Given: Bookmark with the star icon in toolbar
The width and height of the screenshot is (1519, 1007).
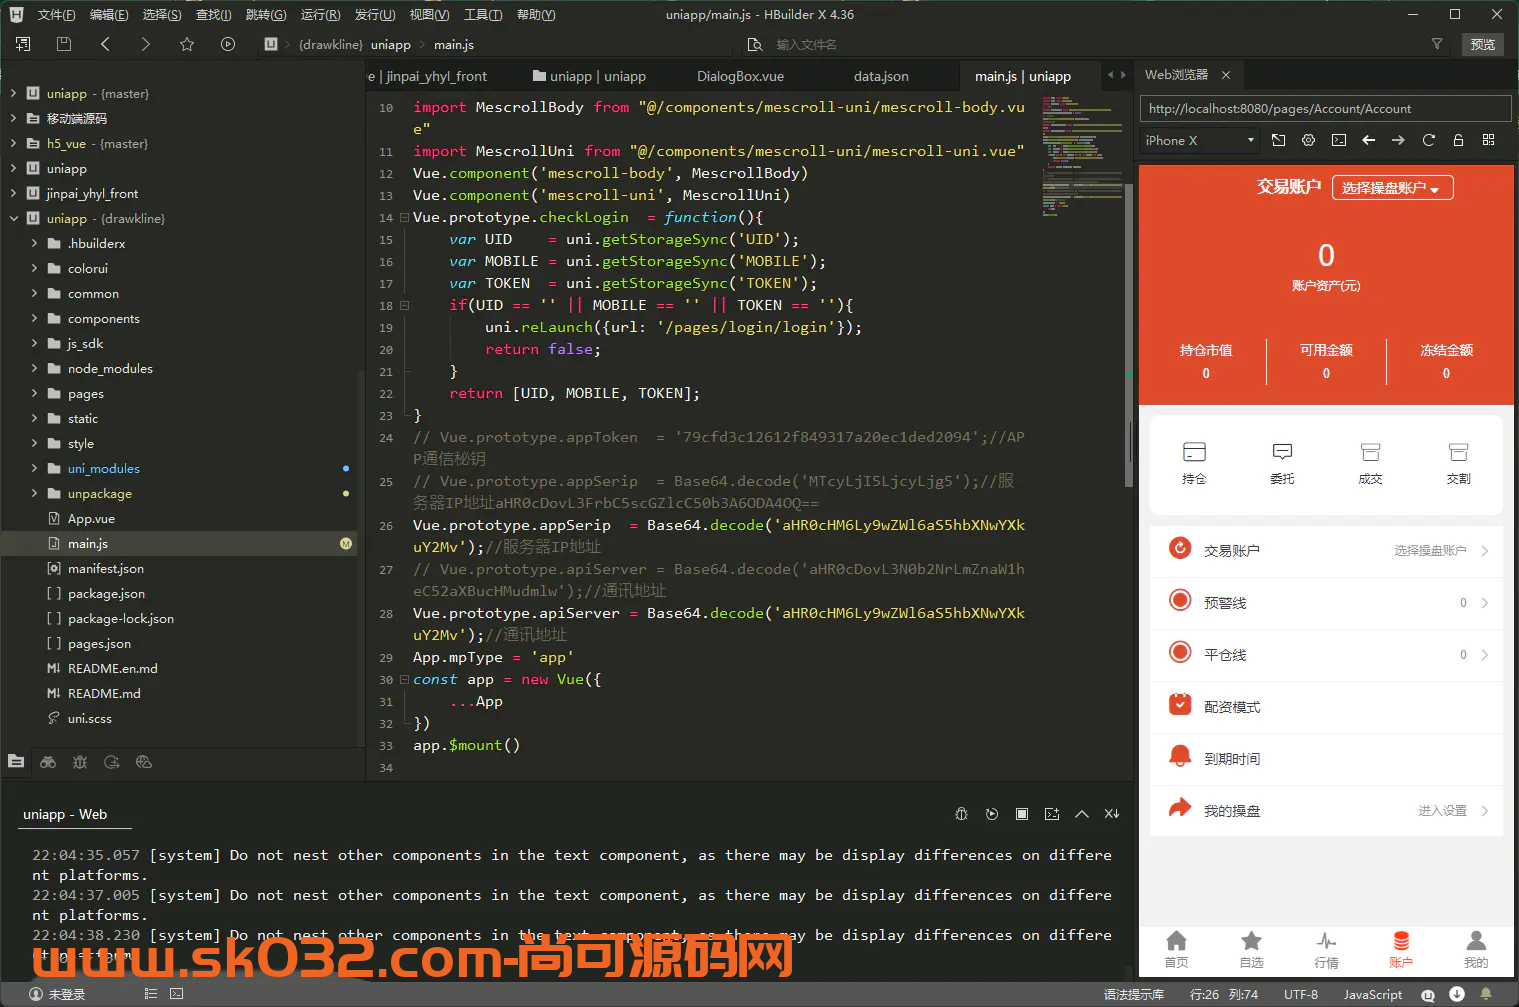Looking at the screenshot, I should point(187,44).
